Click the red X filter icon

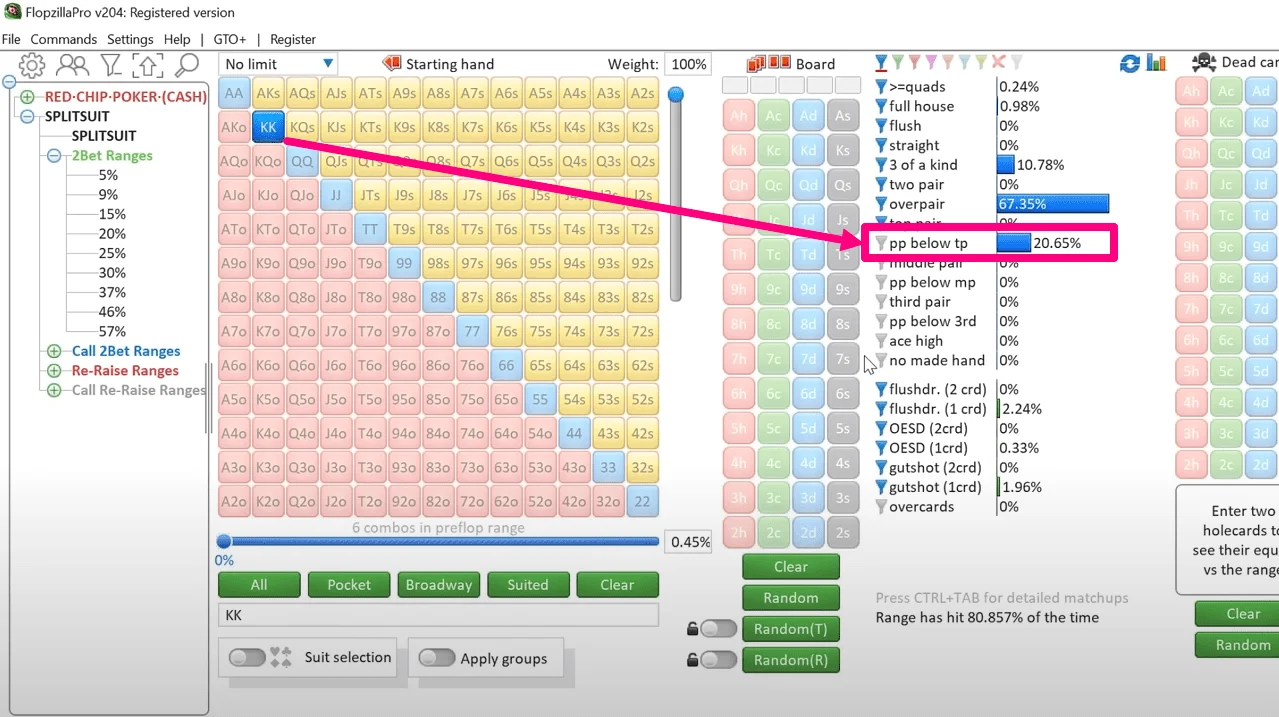(x=998, y=63)
